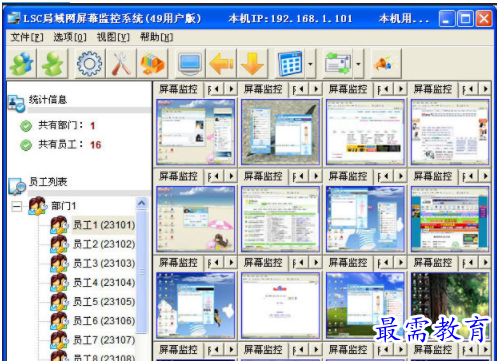Select 员工2 (23102) in employee list
497x361 pixels.
[x=104, y=244]
